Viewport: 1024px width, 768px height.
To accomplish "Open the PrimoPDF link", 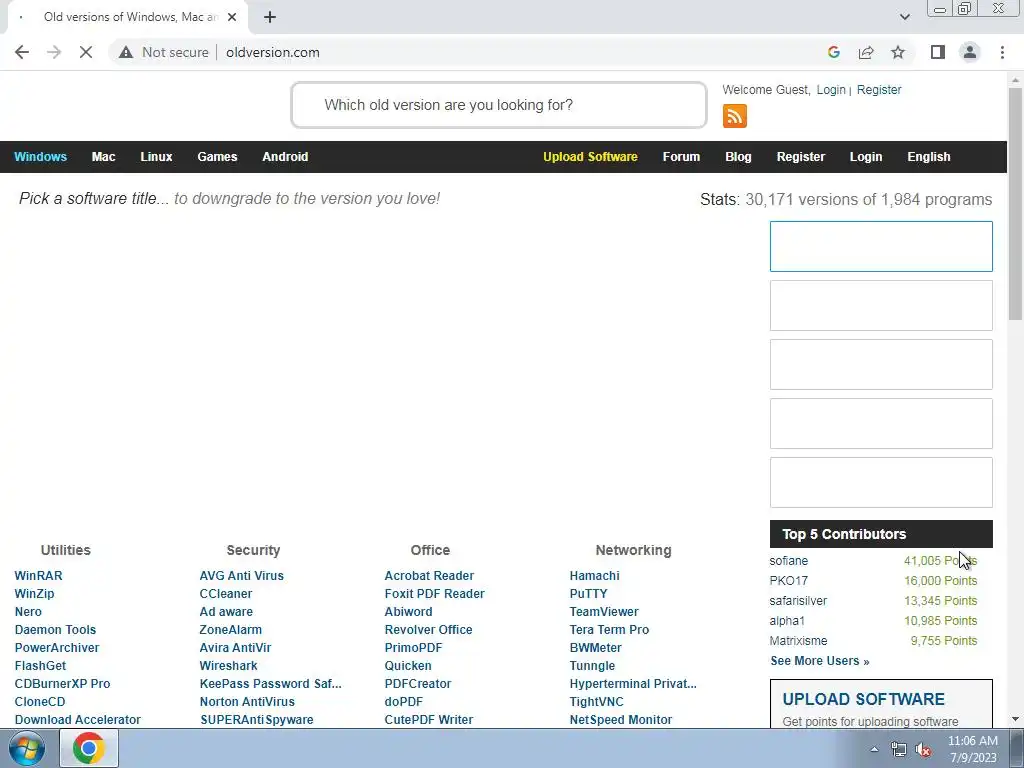I will click(413, 648).
